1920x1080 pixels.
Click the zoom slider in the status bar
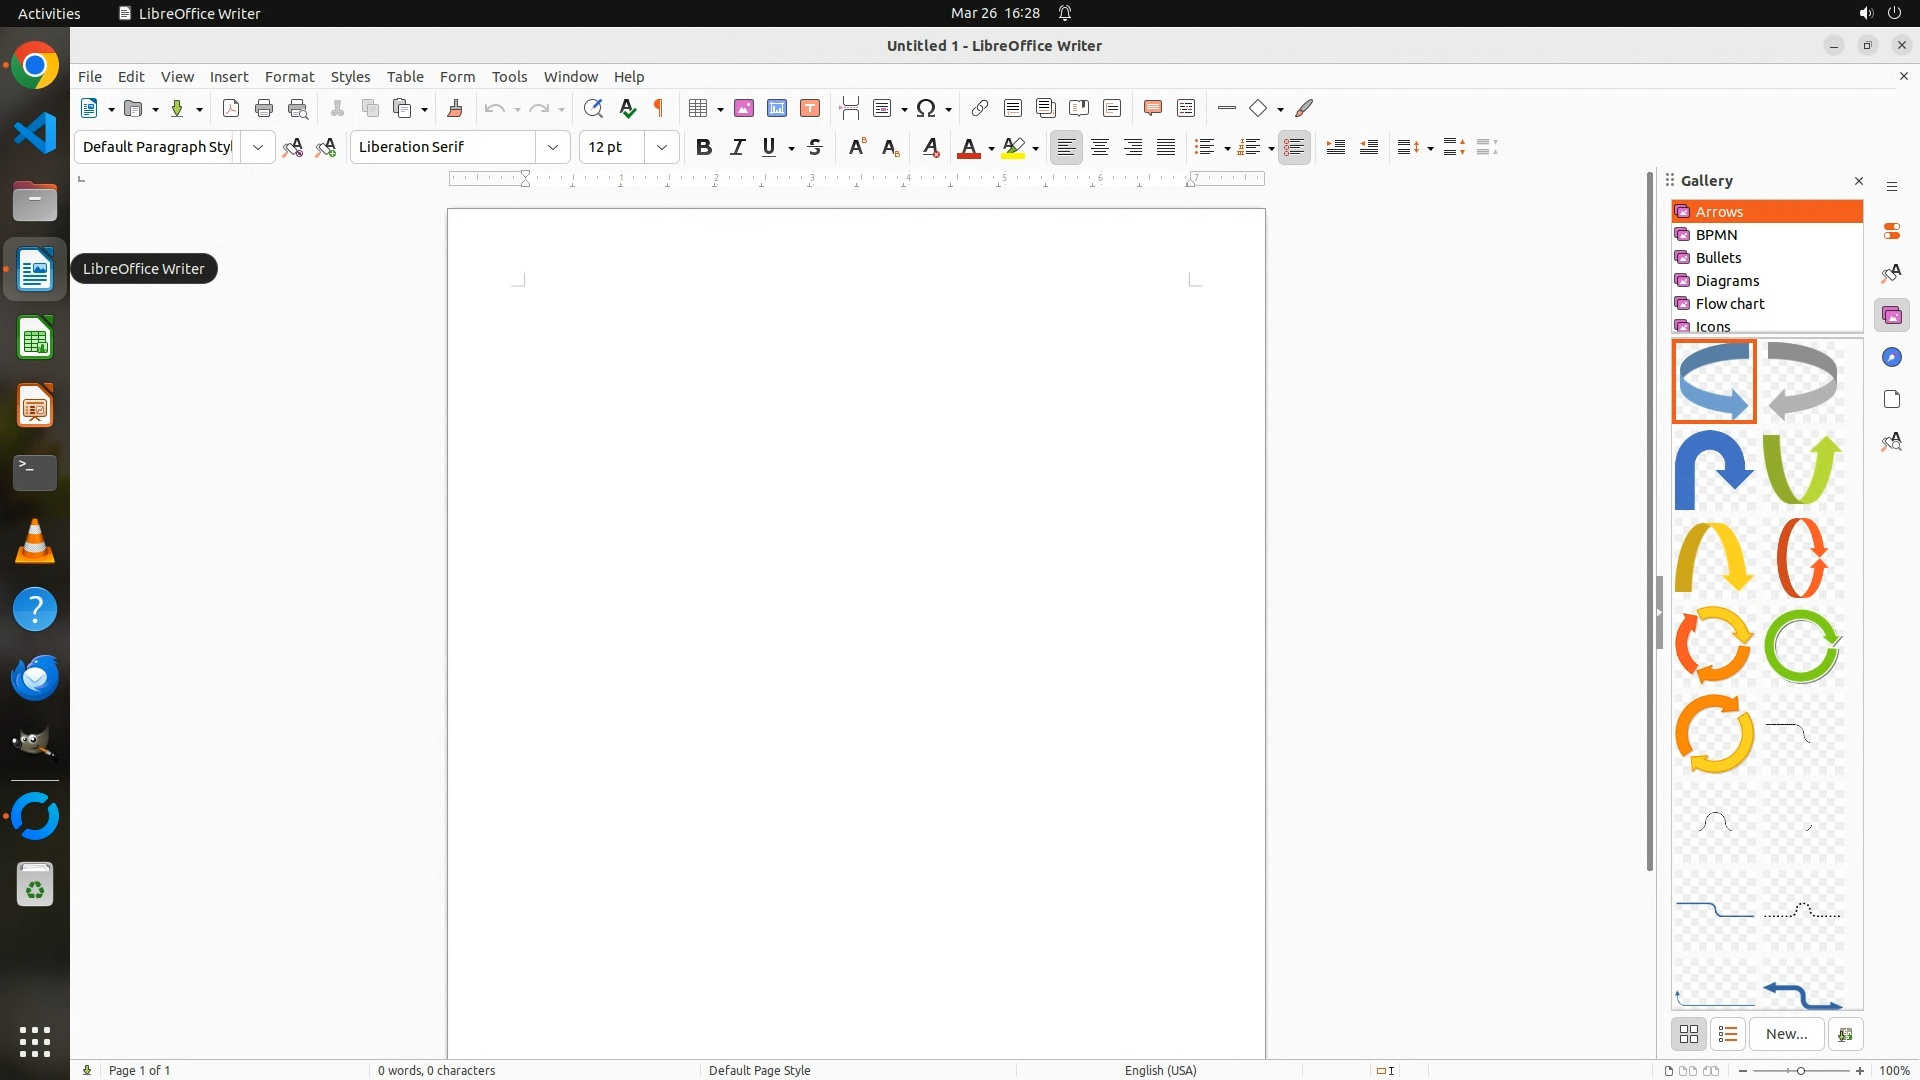coord(1801,1070)
